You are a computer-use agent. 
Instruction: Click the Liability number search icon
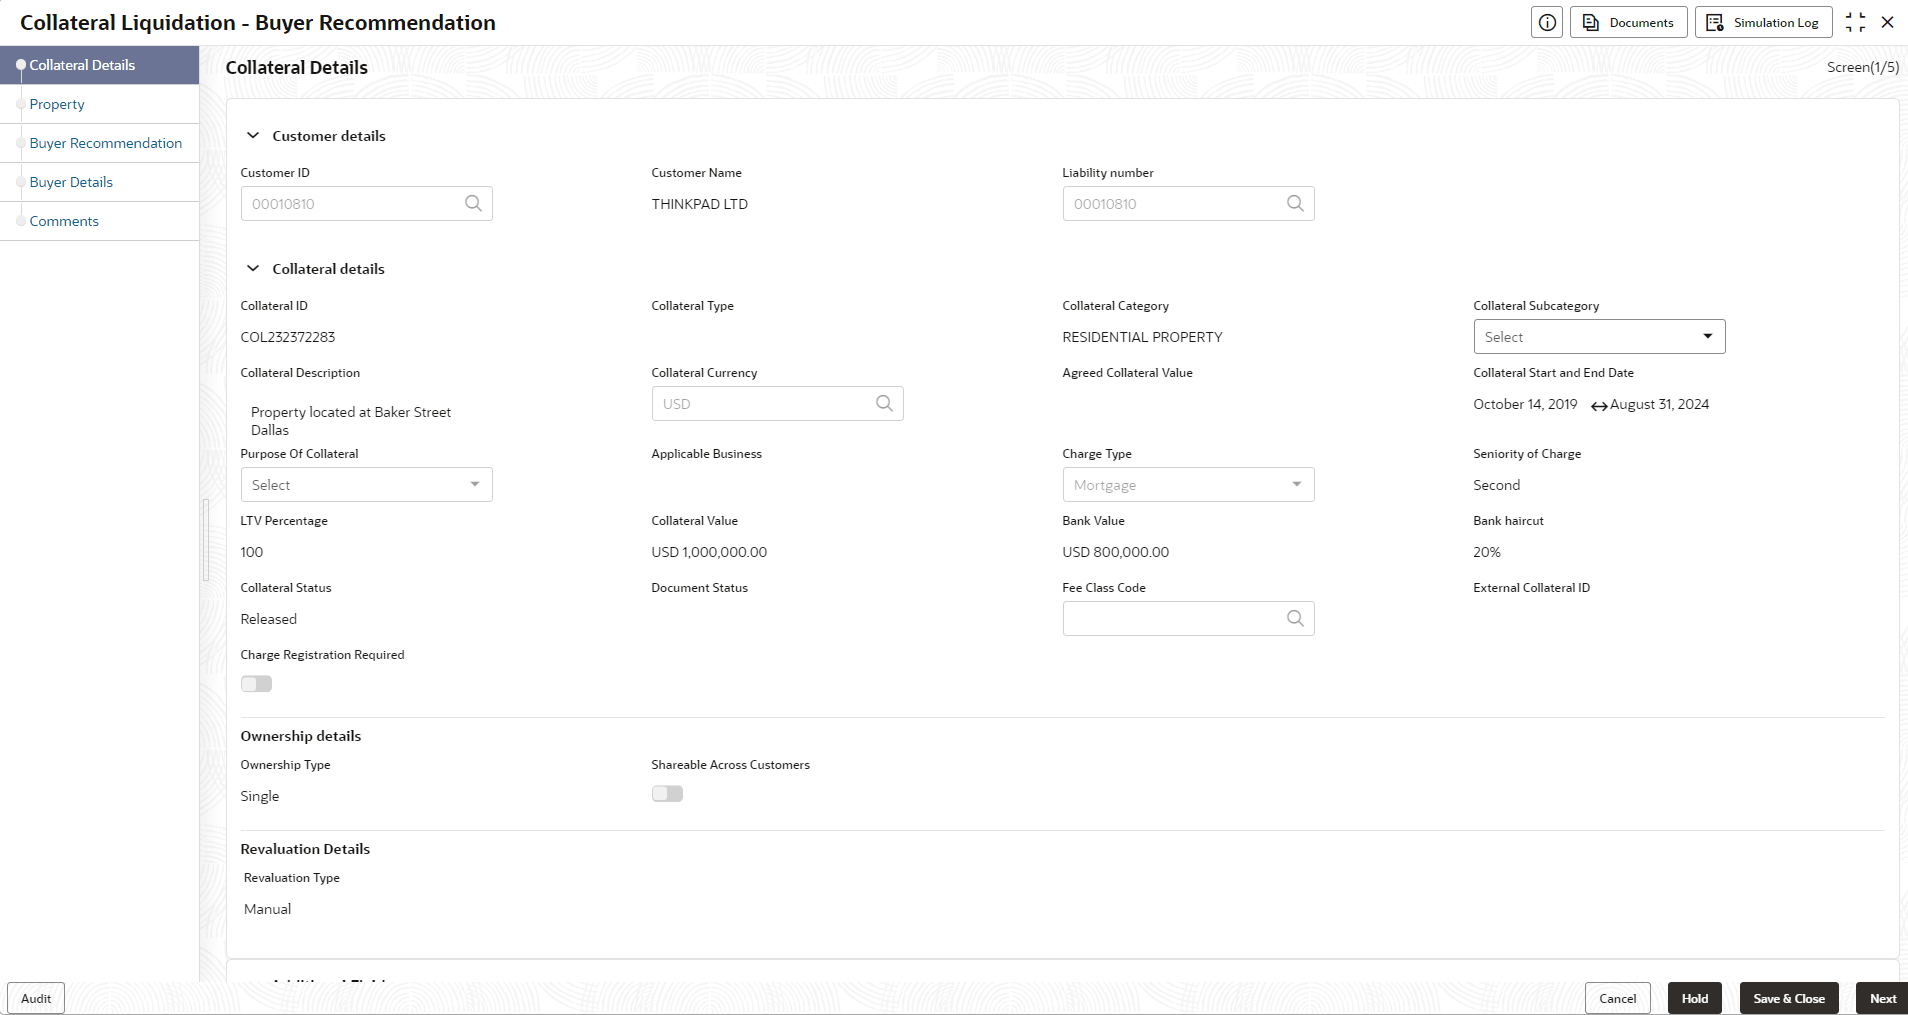click(x=1295, y=203)
